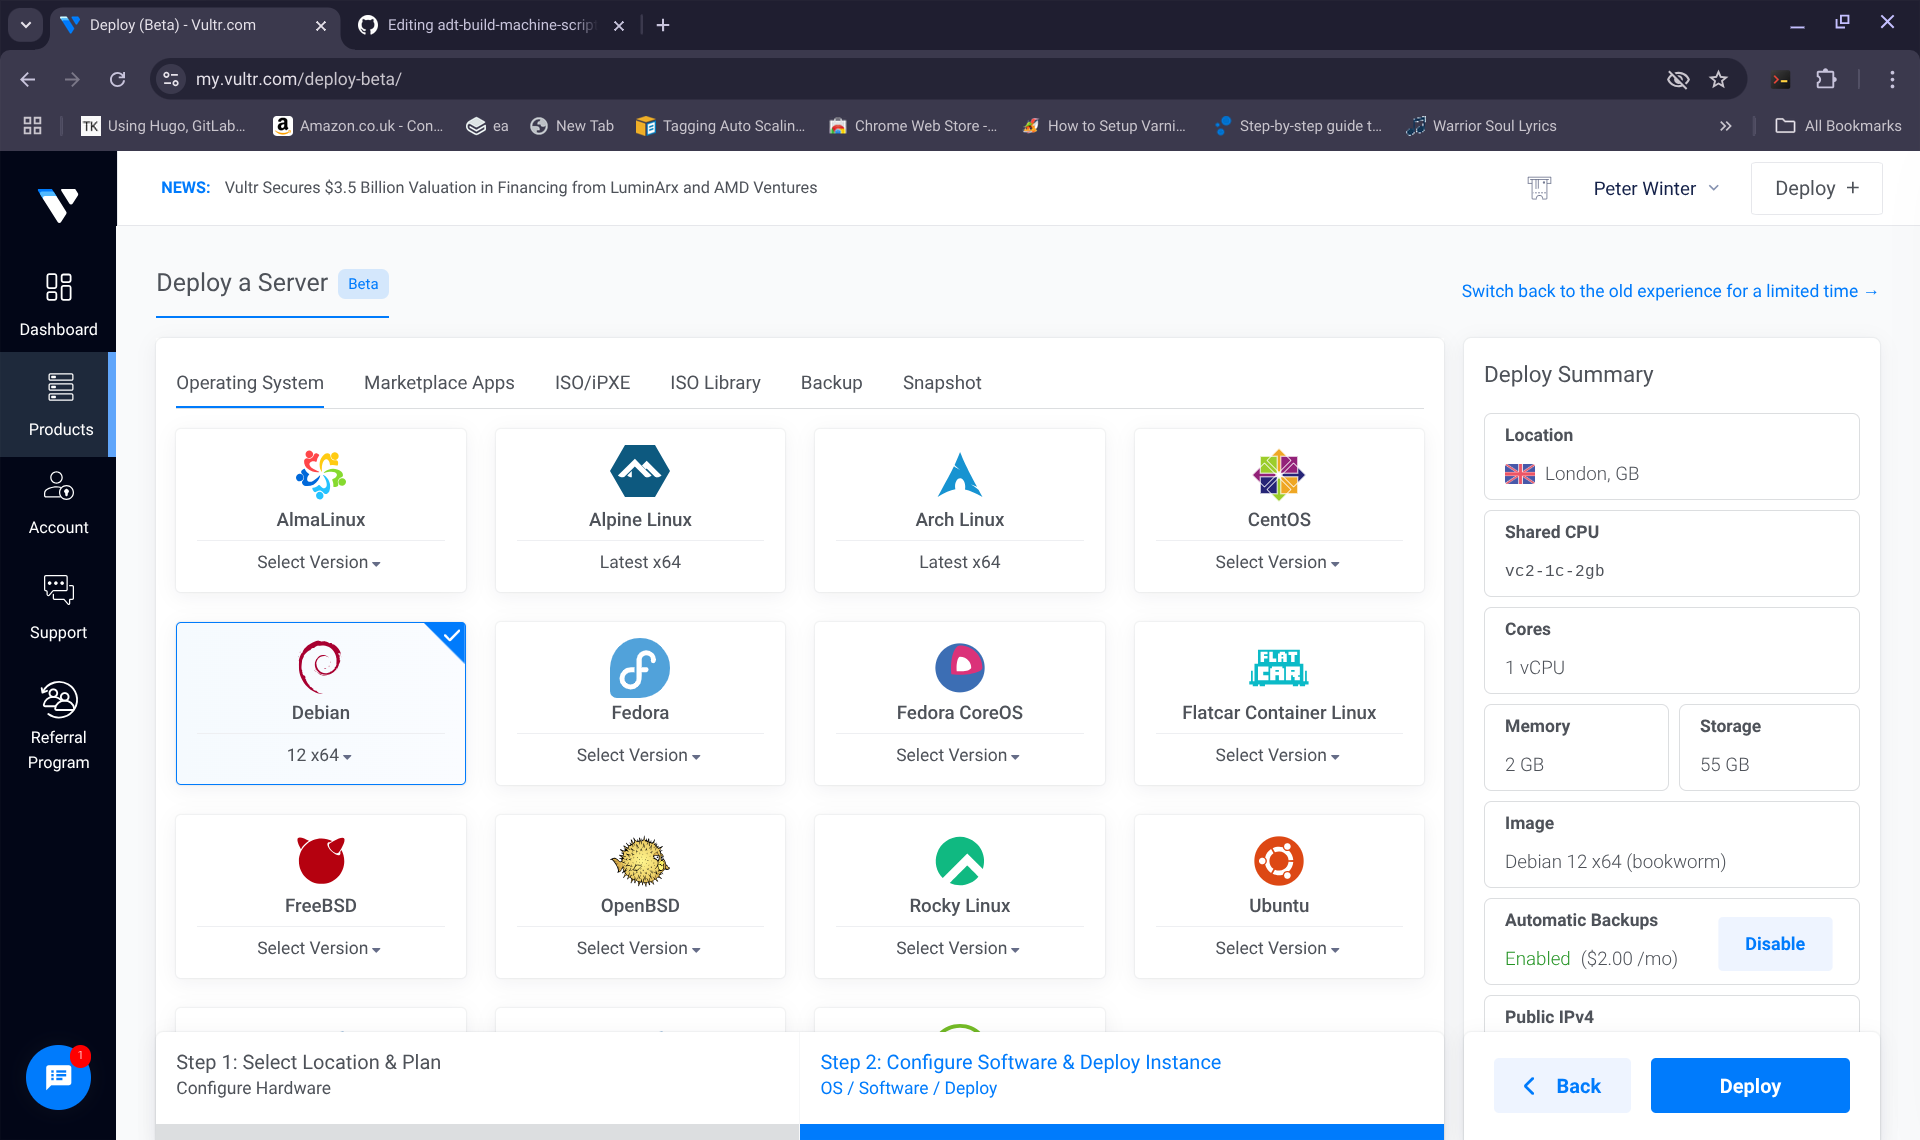Click the Ubuntu logo icon
1920x1140 pixels.
point(1278,861)
